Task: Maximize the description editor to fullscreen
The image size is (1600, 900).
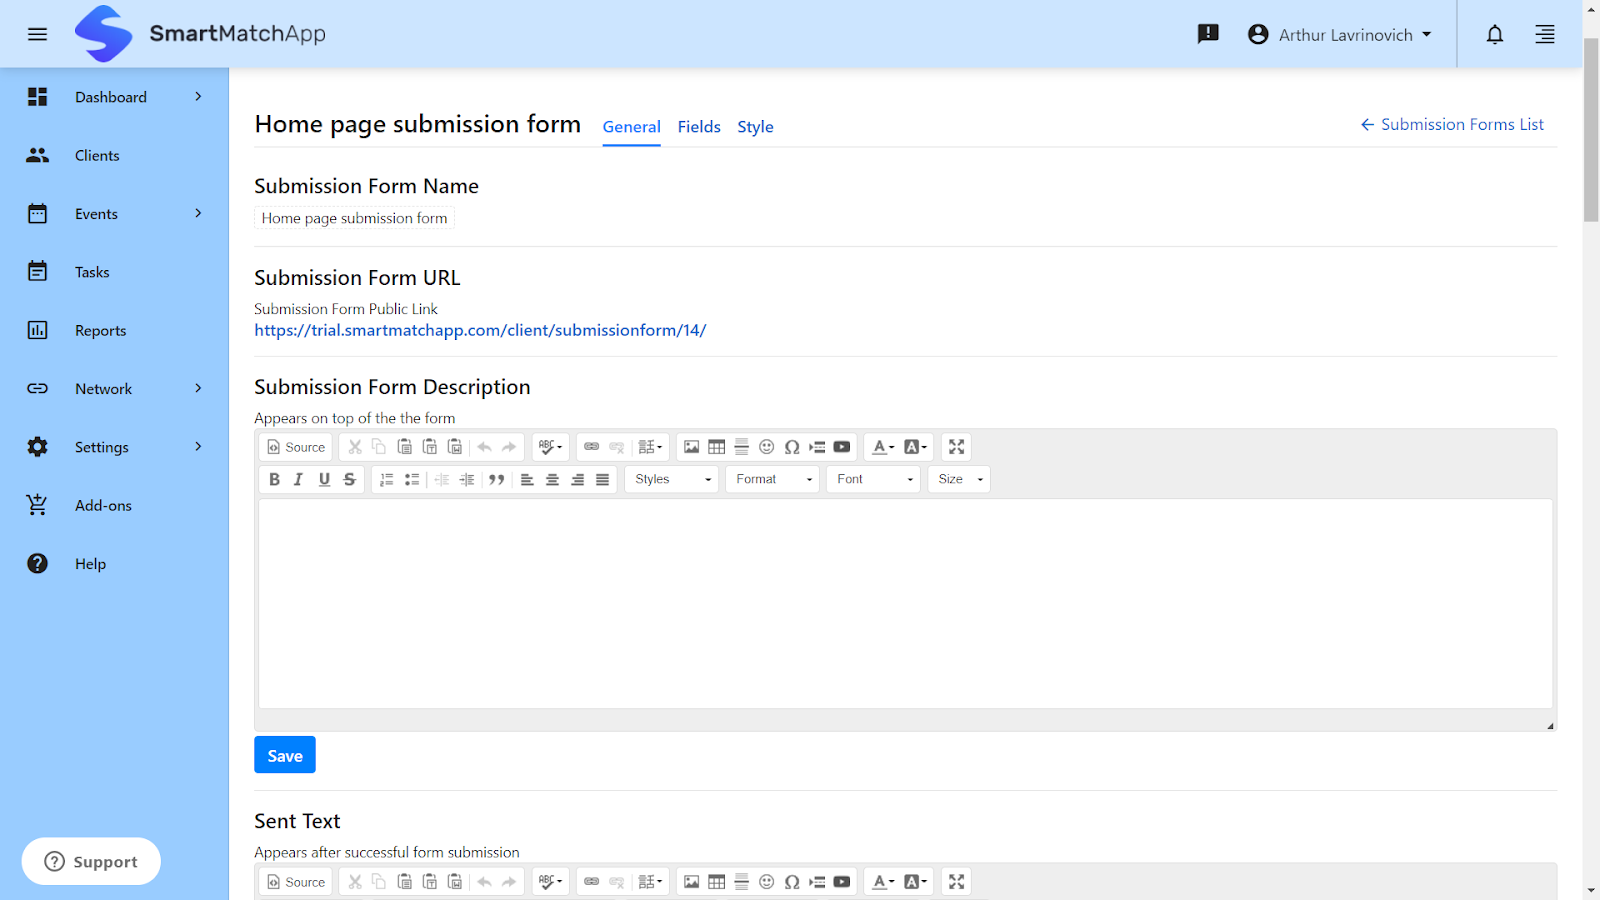Action: [956, 447]
